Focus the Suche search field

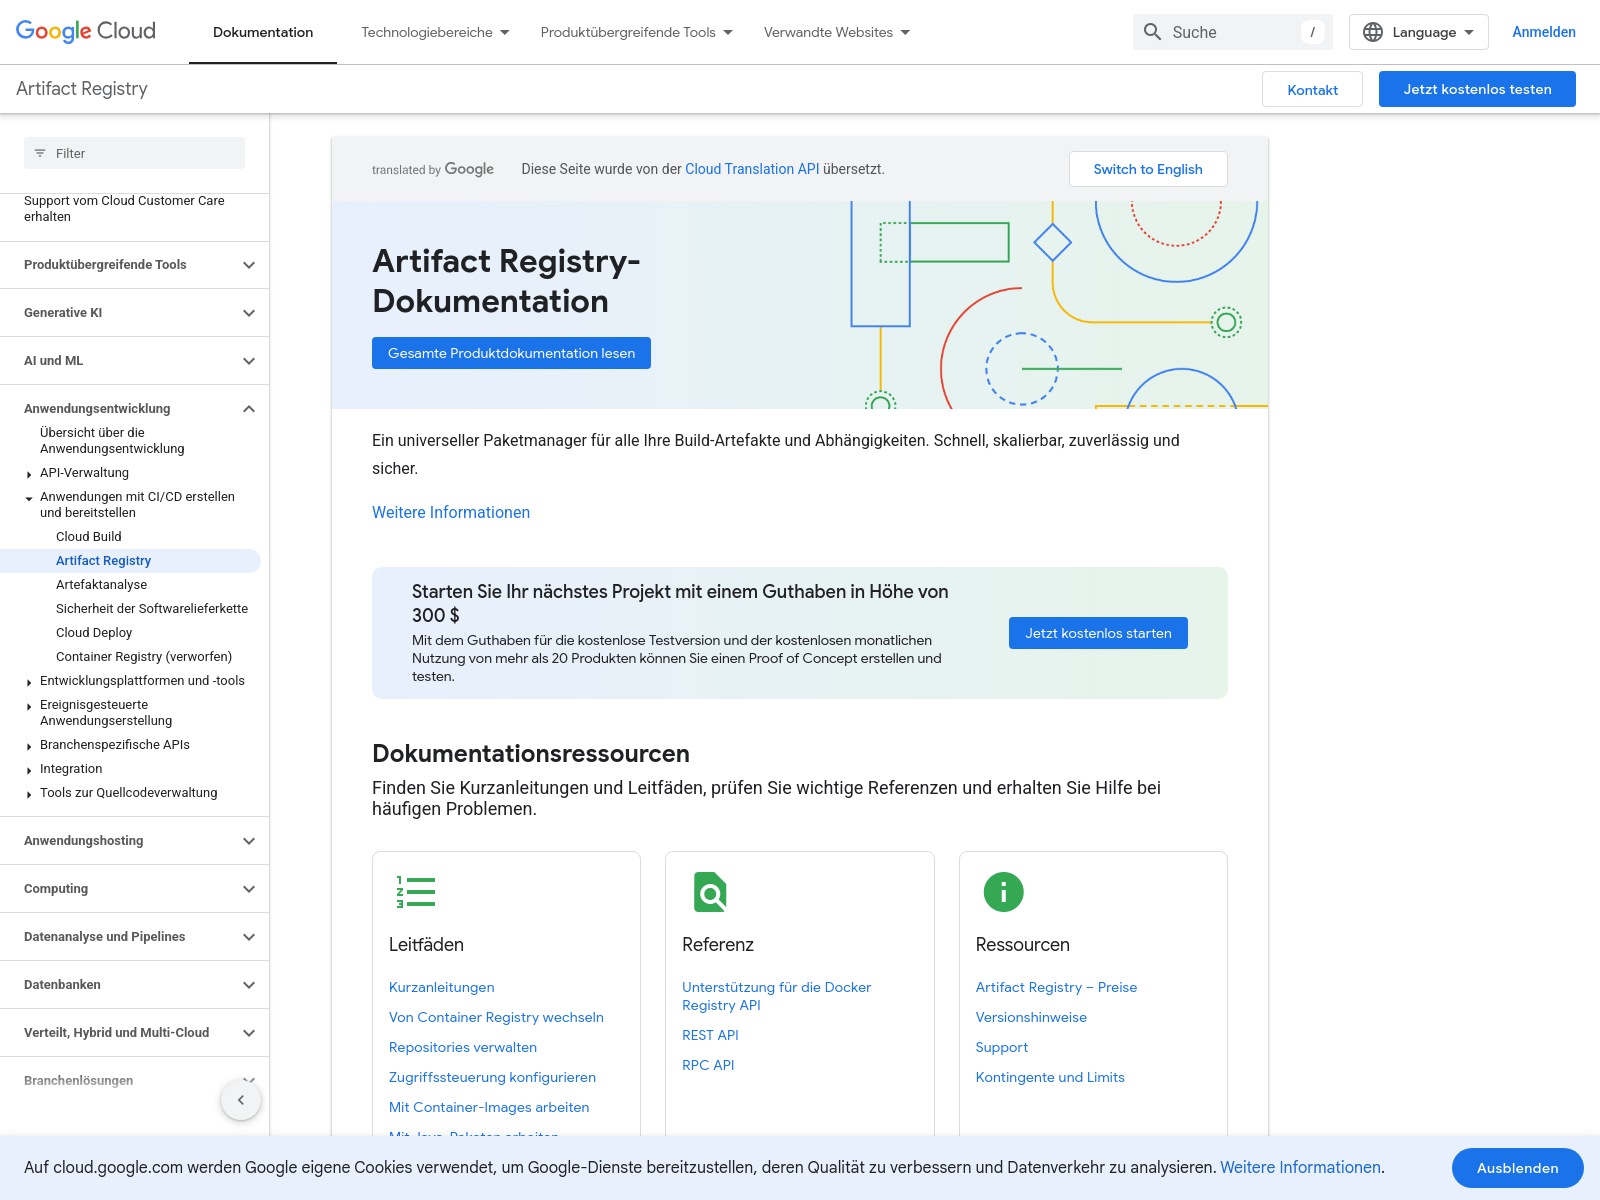coord(1233,32)
